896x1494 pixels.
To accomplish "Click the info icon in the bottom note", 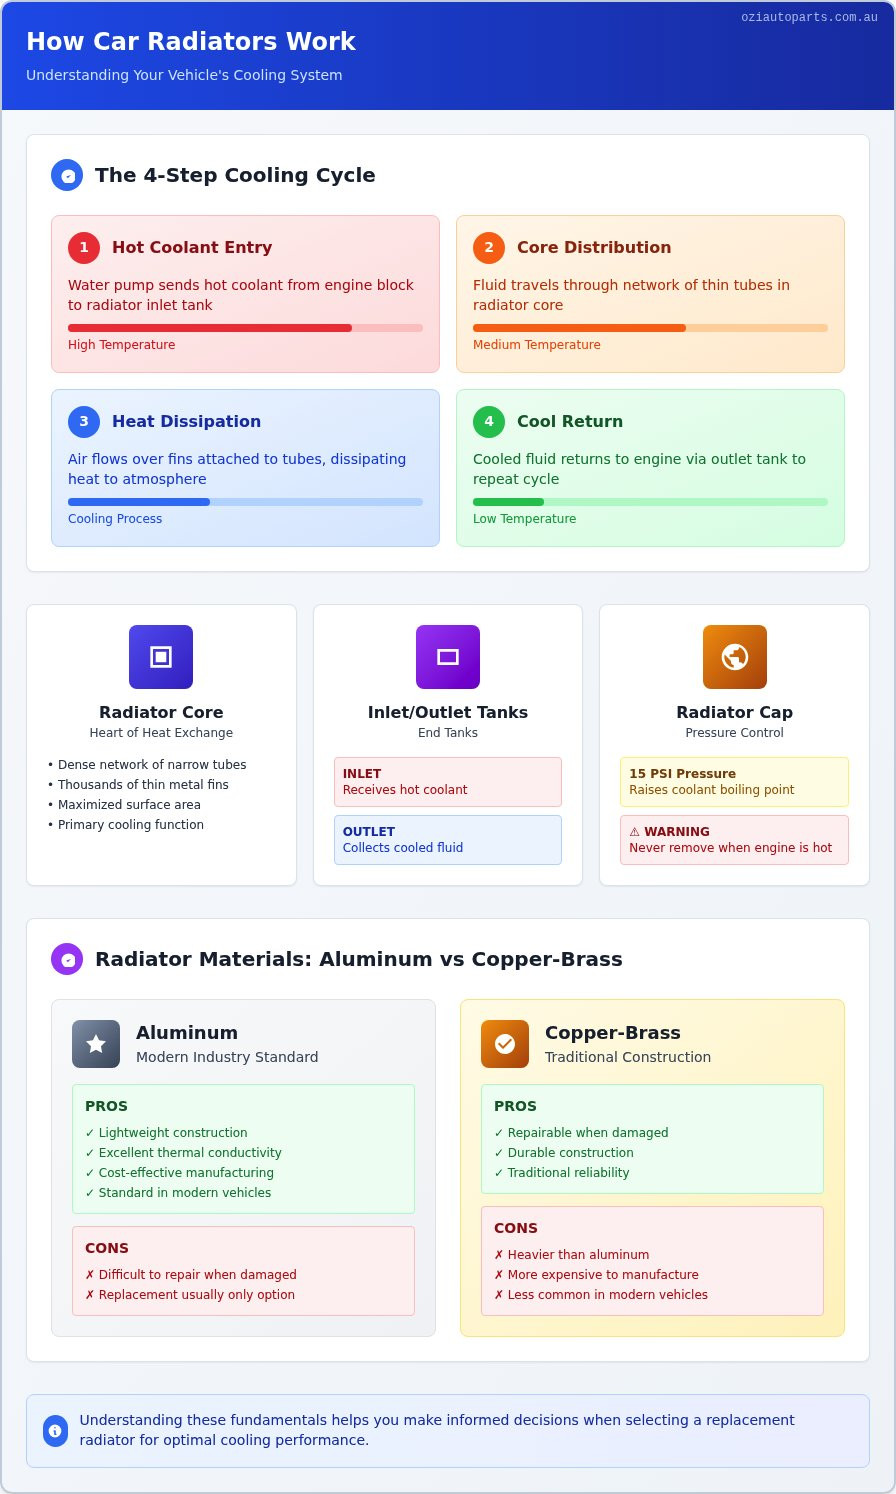I will coord(55,1431).
